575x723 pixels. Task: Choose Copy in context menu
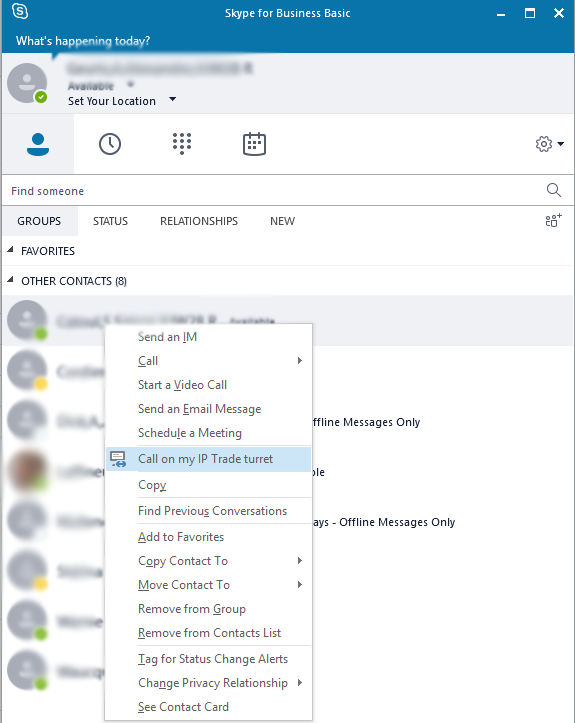pyautogui.click(x=208, y=485)
